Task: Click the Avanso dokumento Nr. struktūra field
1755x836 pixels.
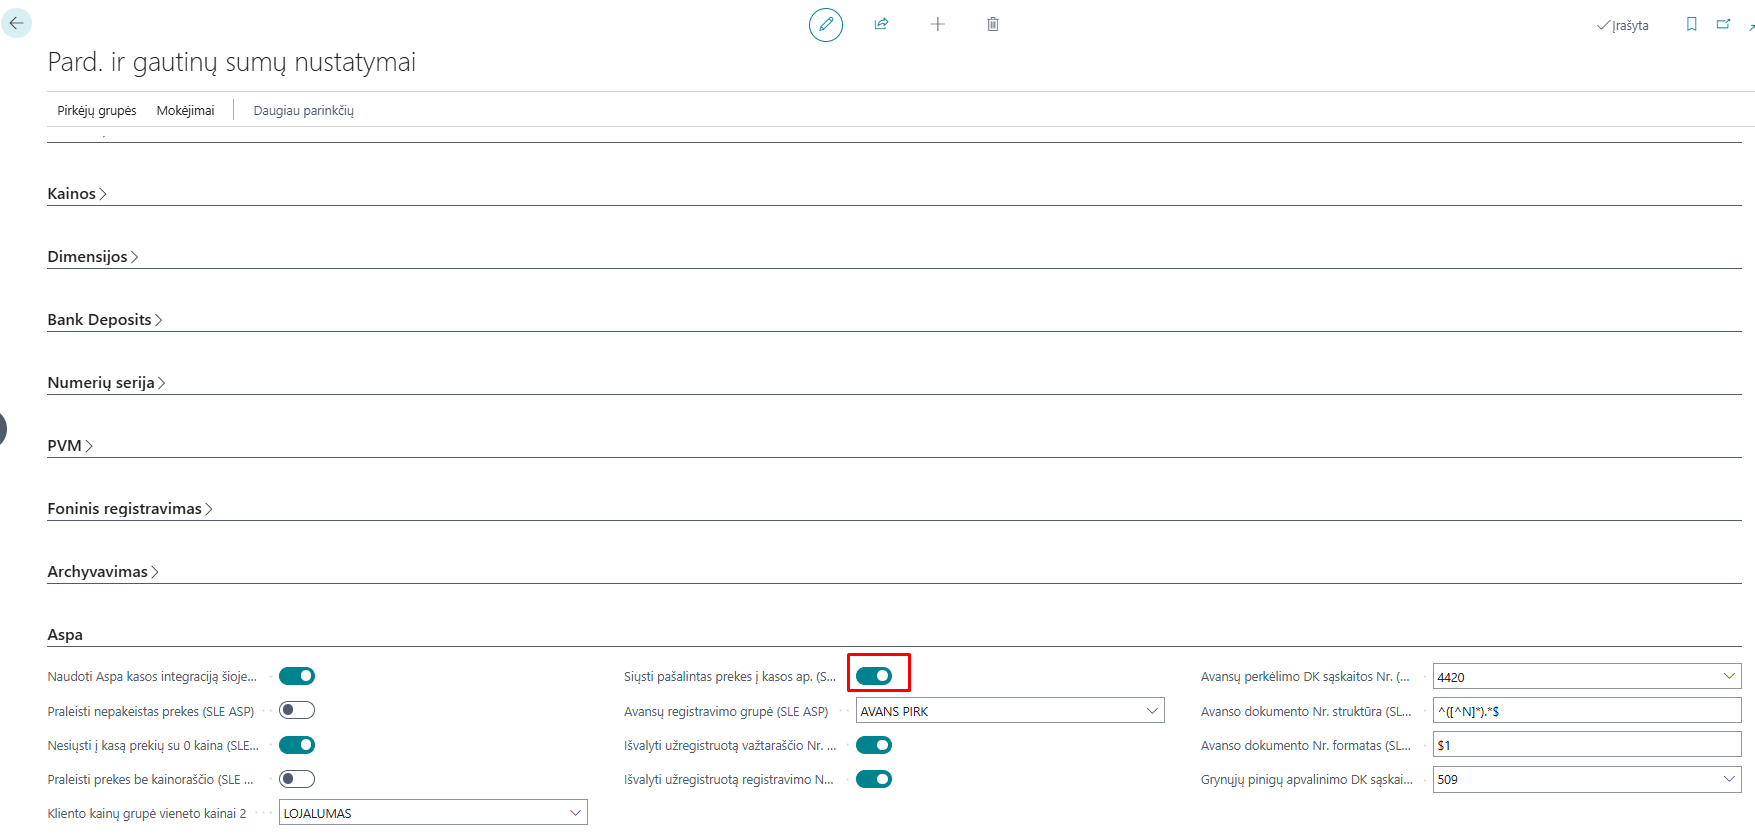Action: (1587, 711)
